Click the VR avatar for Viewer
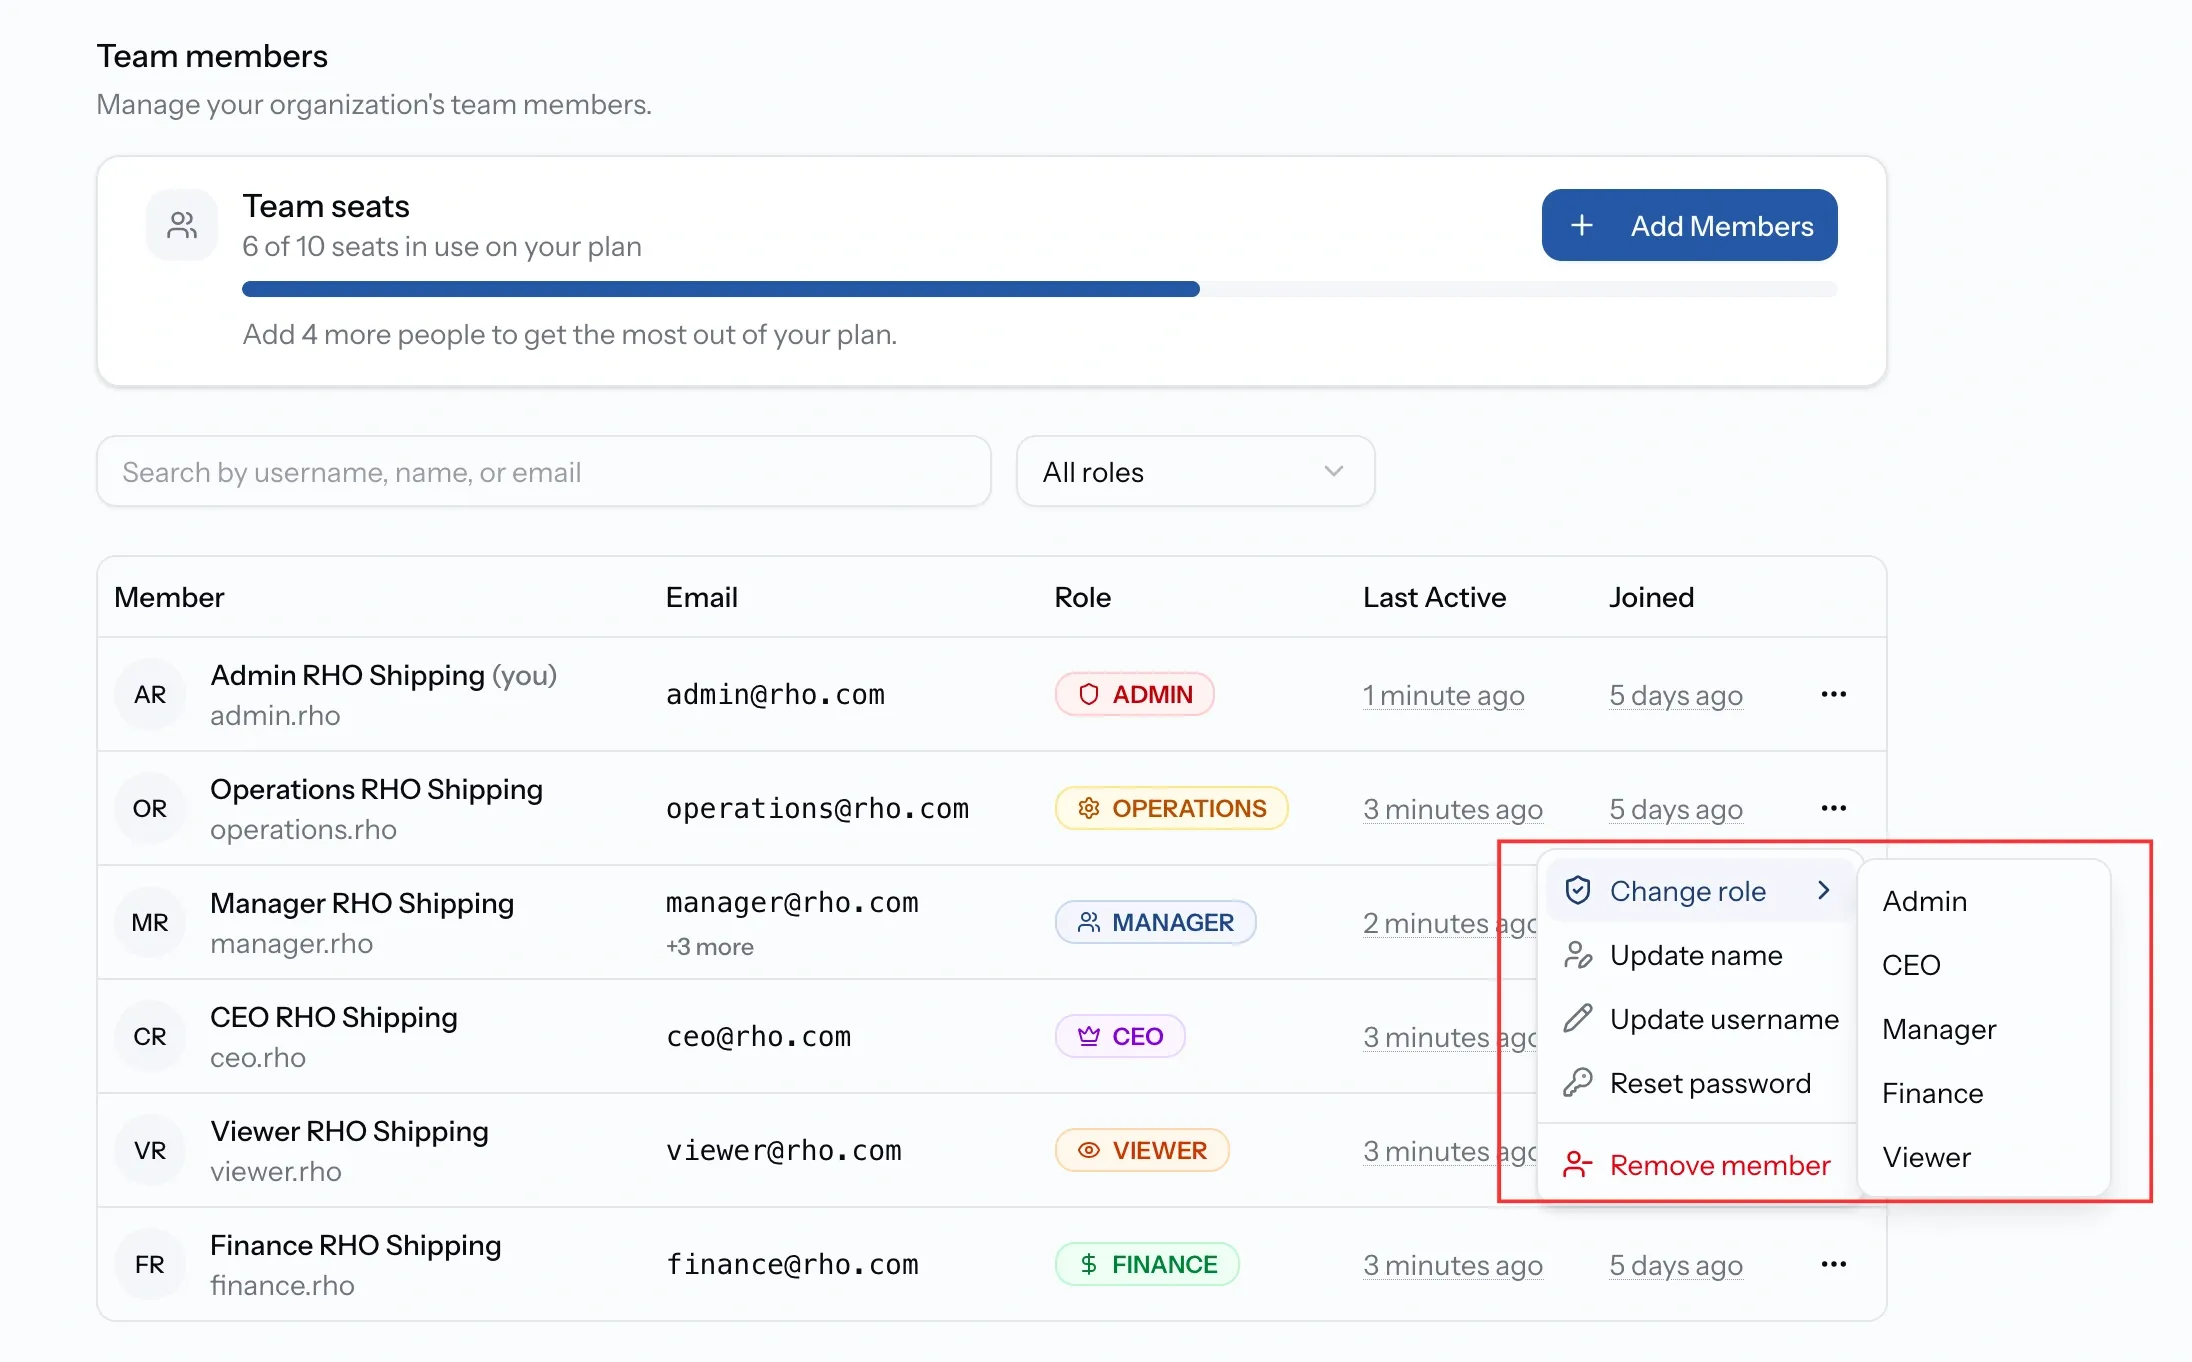 [150, 1150]
